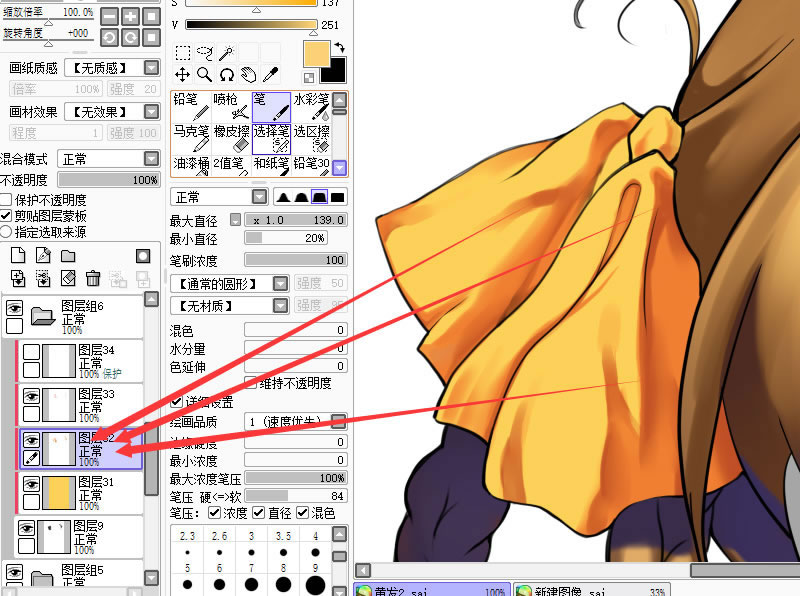
Task: Select the hand pan tool
Action: tap(248, 75)
